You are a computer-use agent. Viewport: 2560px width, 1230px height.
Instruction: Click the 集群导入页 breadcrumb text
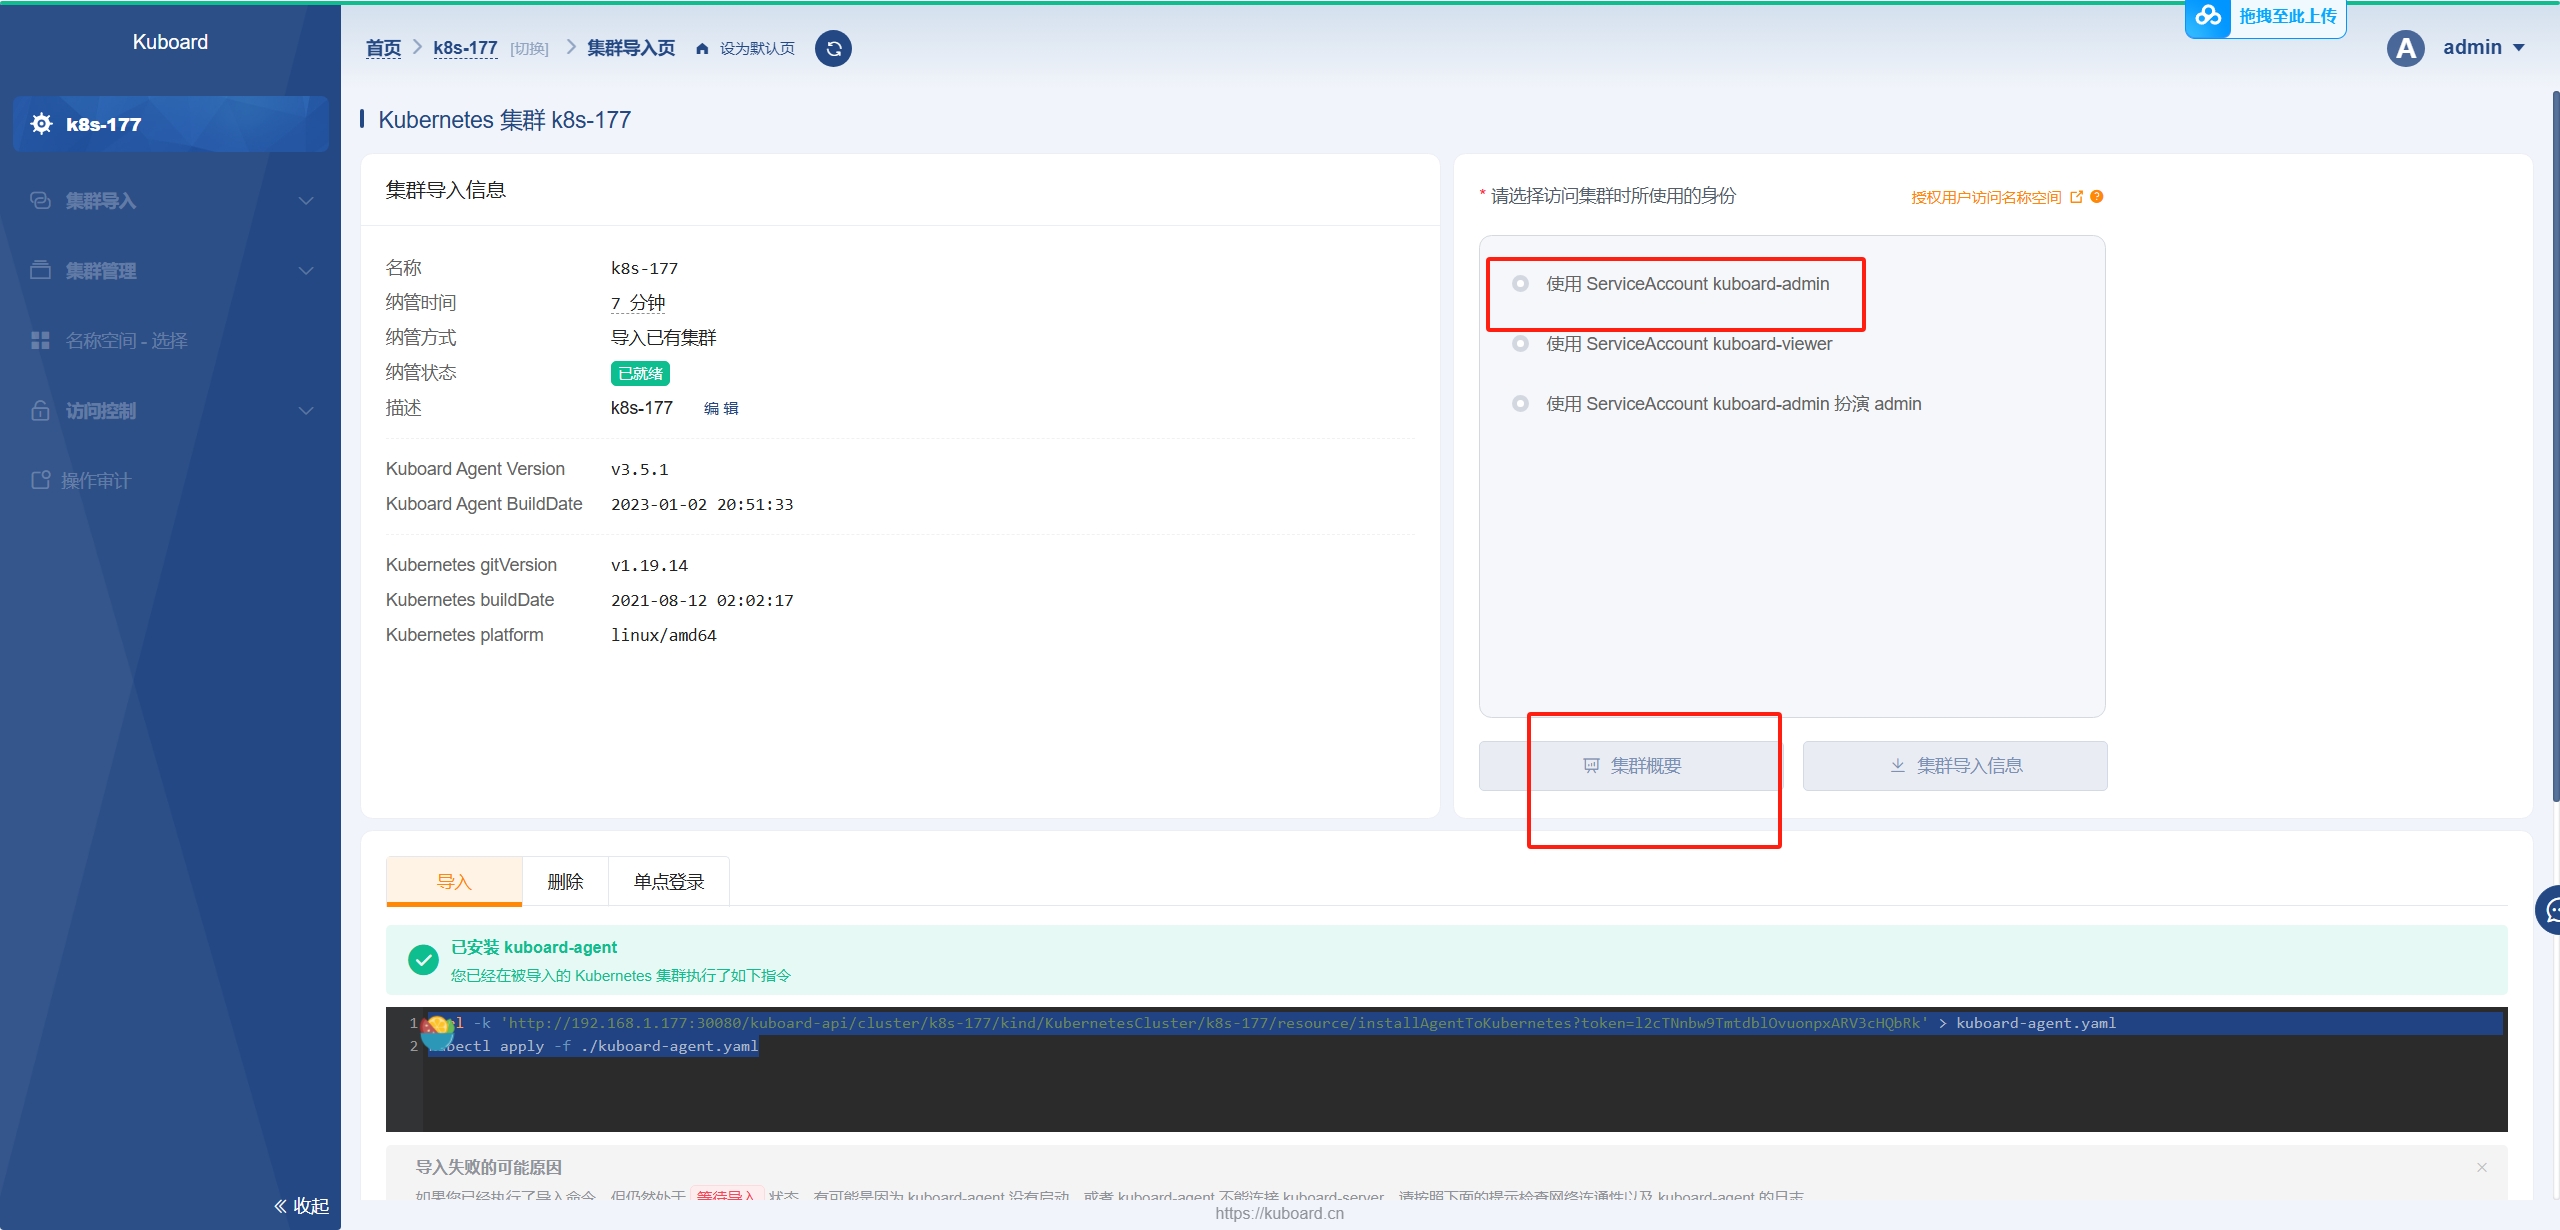[x=631, y=48]
